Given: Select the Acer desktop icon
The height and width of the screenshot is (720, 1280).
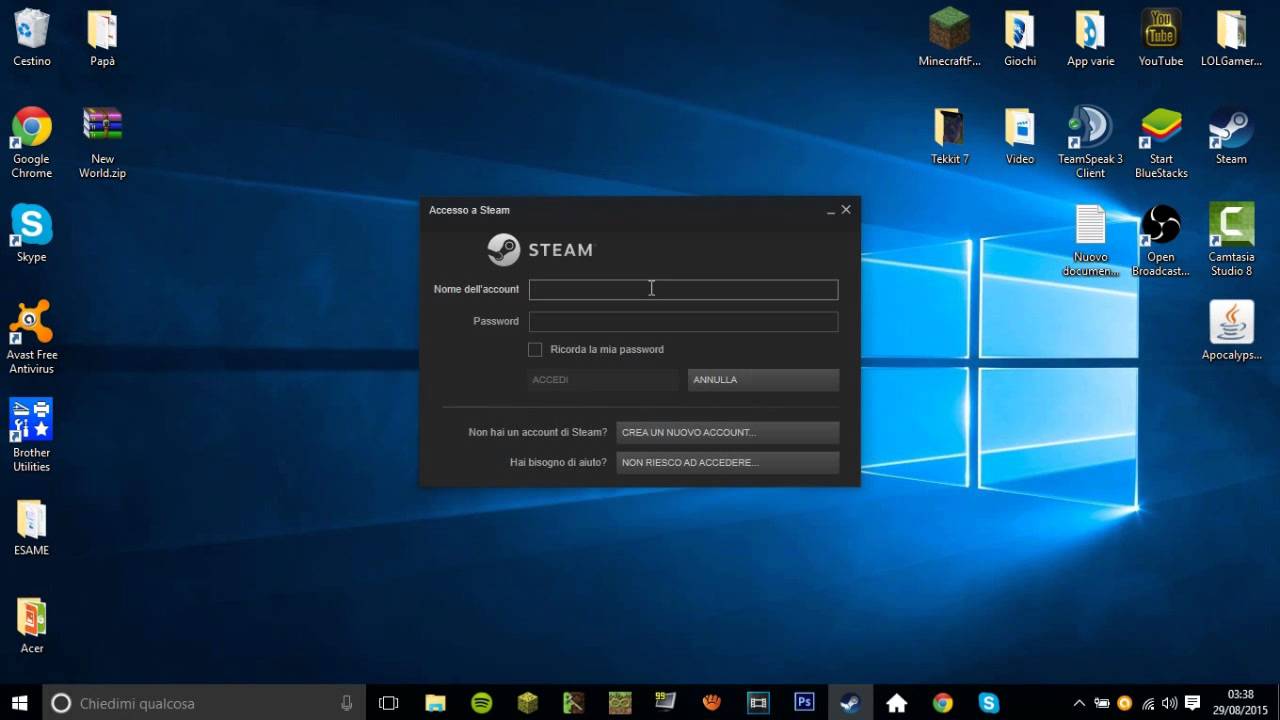Looking at the screenshot, I should pos(32,626).
